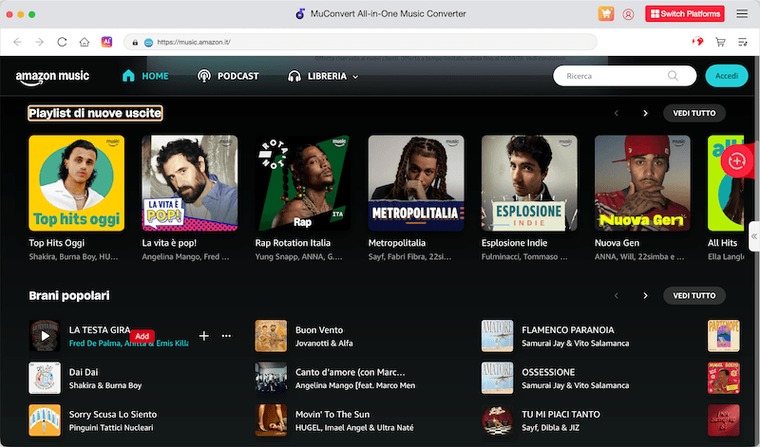Image resolution: width=760 pixels, height=447 pixels.
Task: Open the cart icon beside the address bar
Action: coord(720,42)
